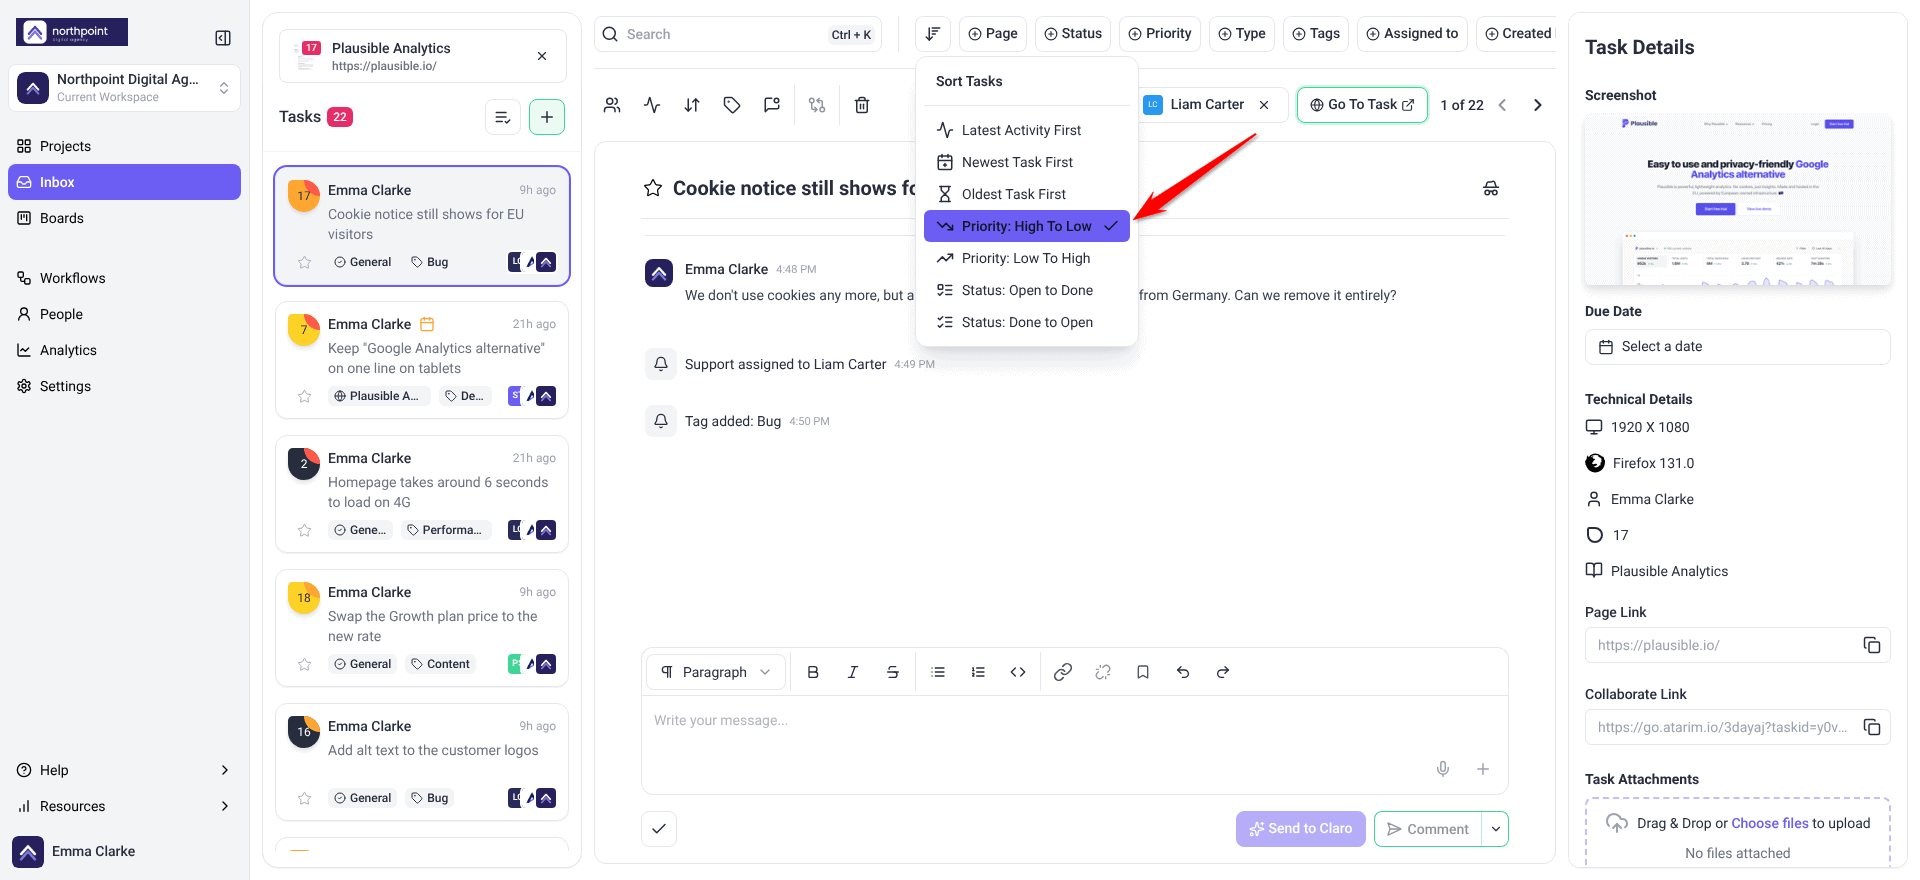Open the Paragraph style dropdown
The image size is (1920, 880).
tap(716, 672)
